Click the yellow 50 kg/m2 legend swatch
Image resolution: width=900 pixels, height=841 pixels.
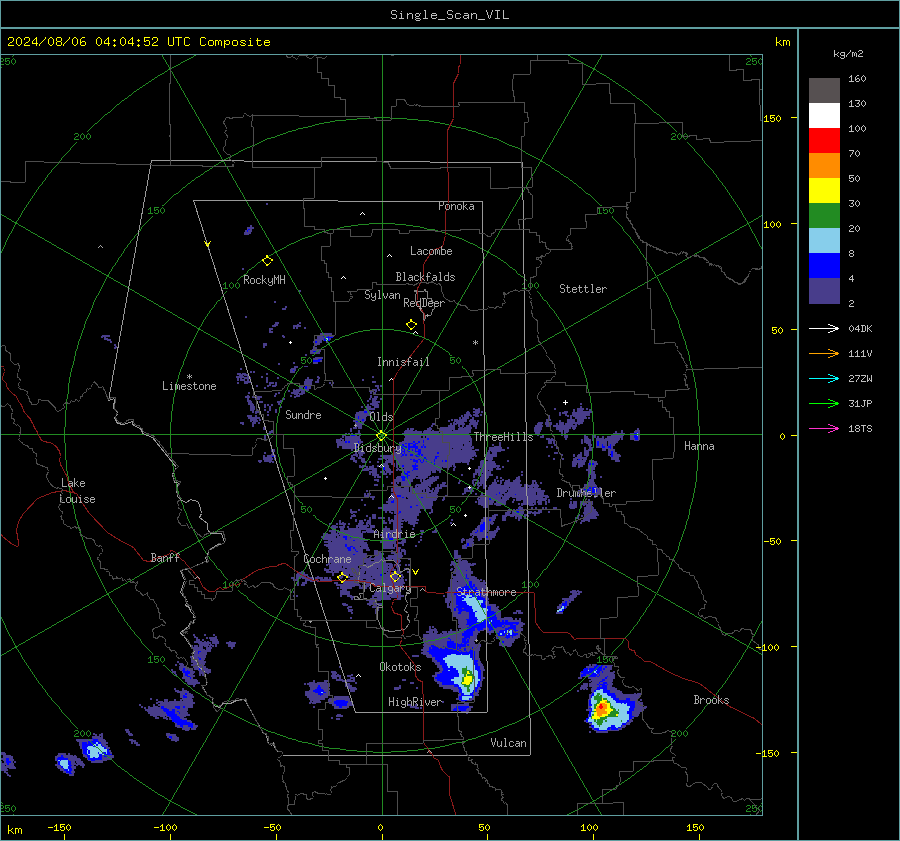[824, 191]
